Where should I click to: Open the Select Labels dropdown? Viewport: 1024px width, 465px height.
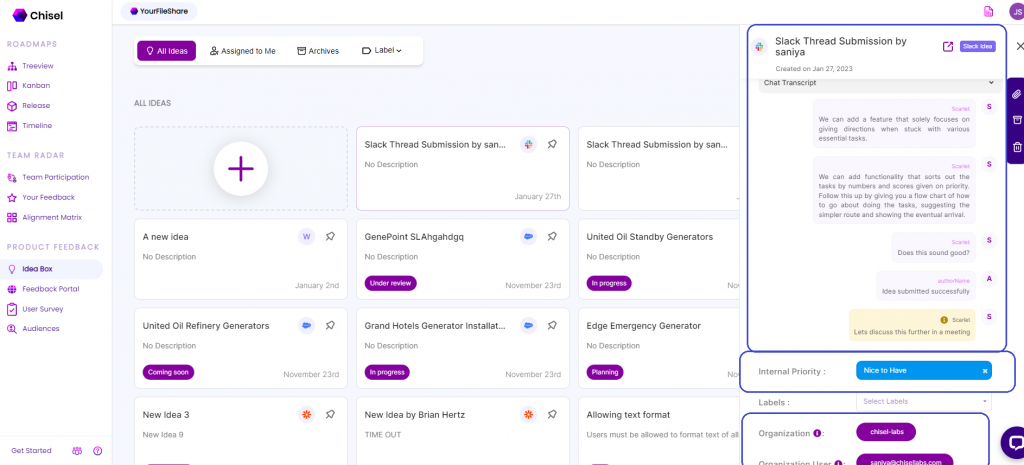[923, 401]
